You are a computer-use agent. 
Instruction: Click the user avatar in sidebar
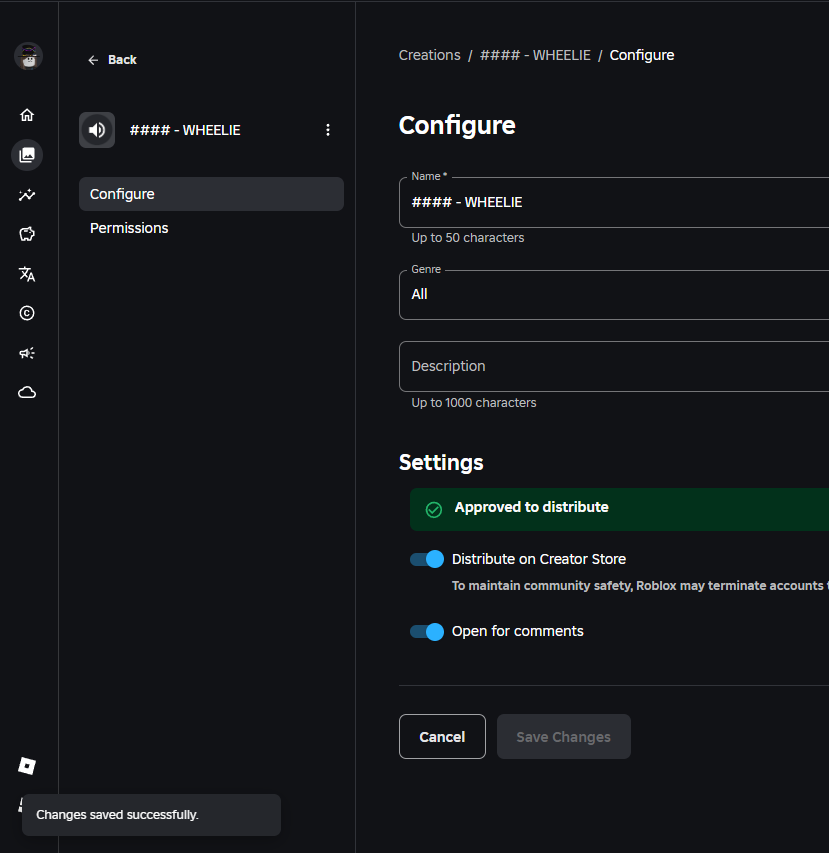click(28, 57)
